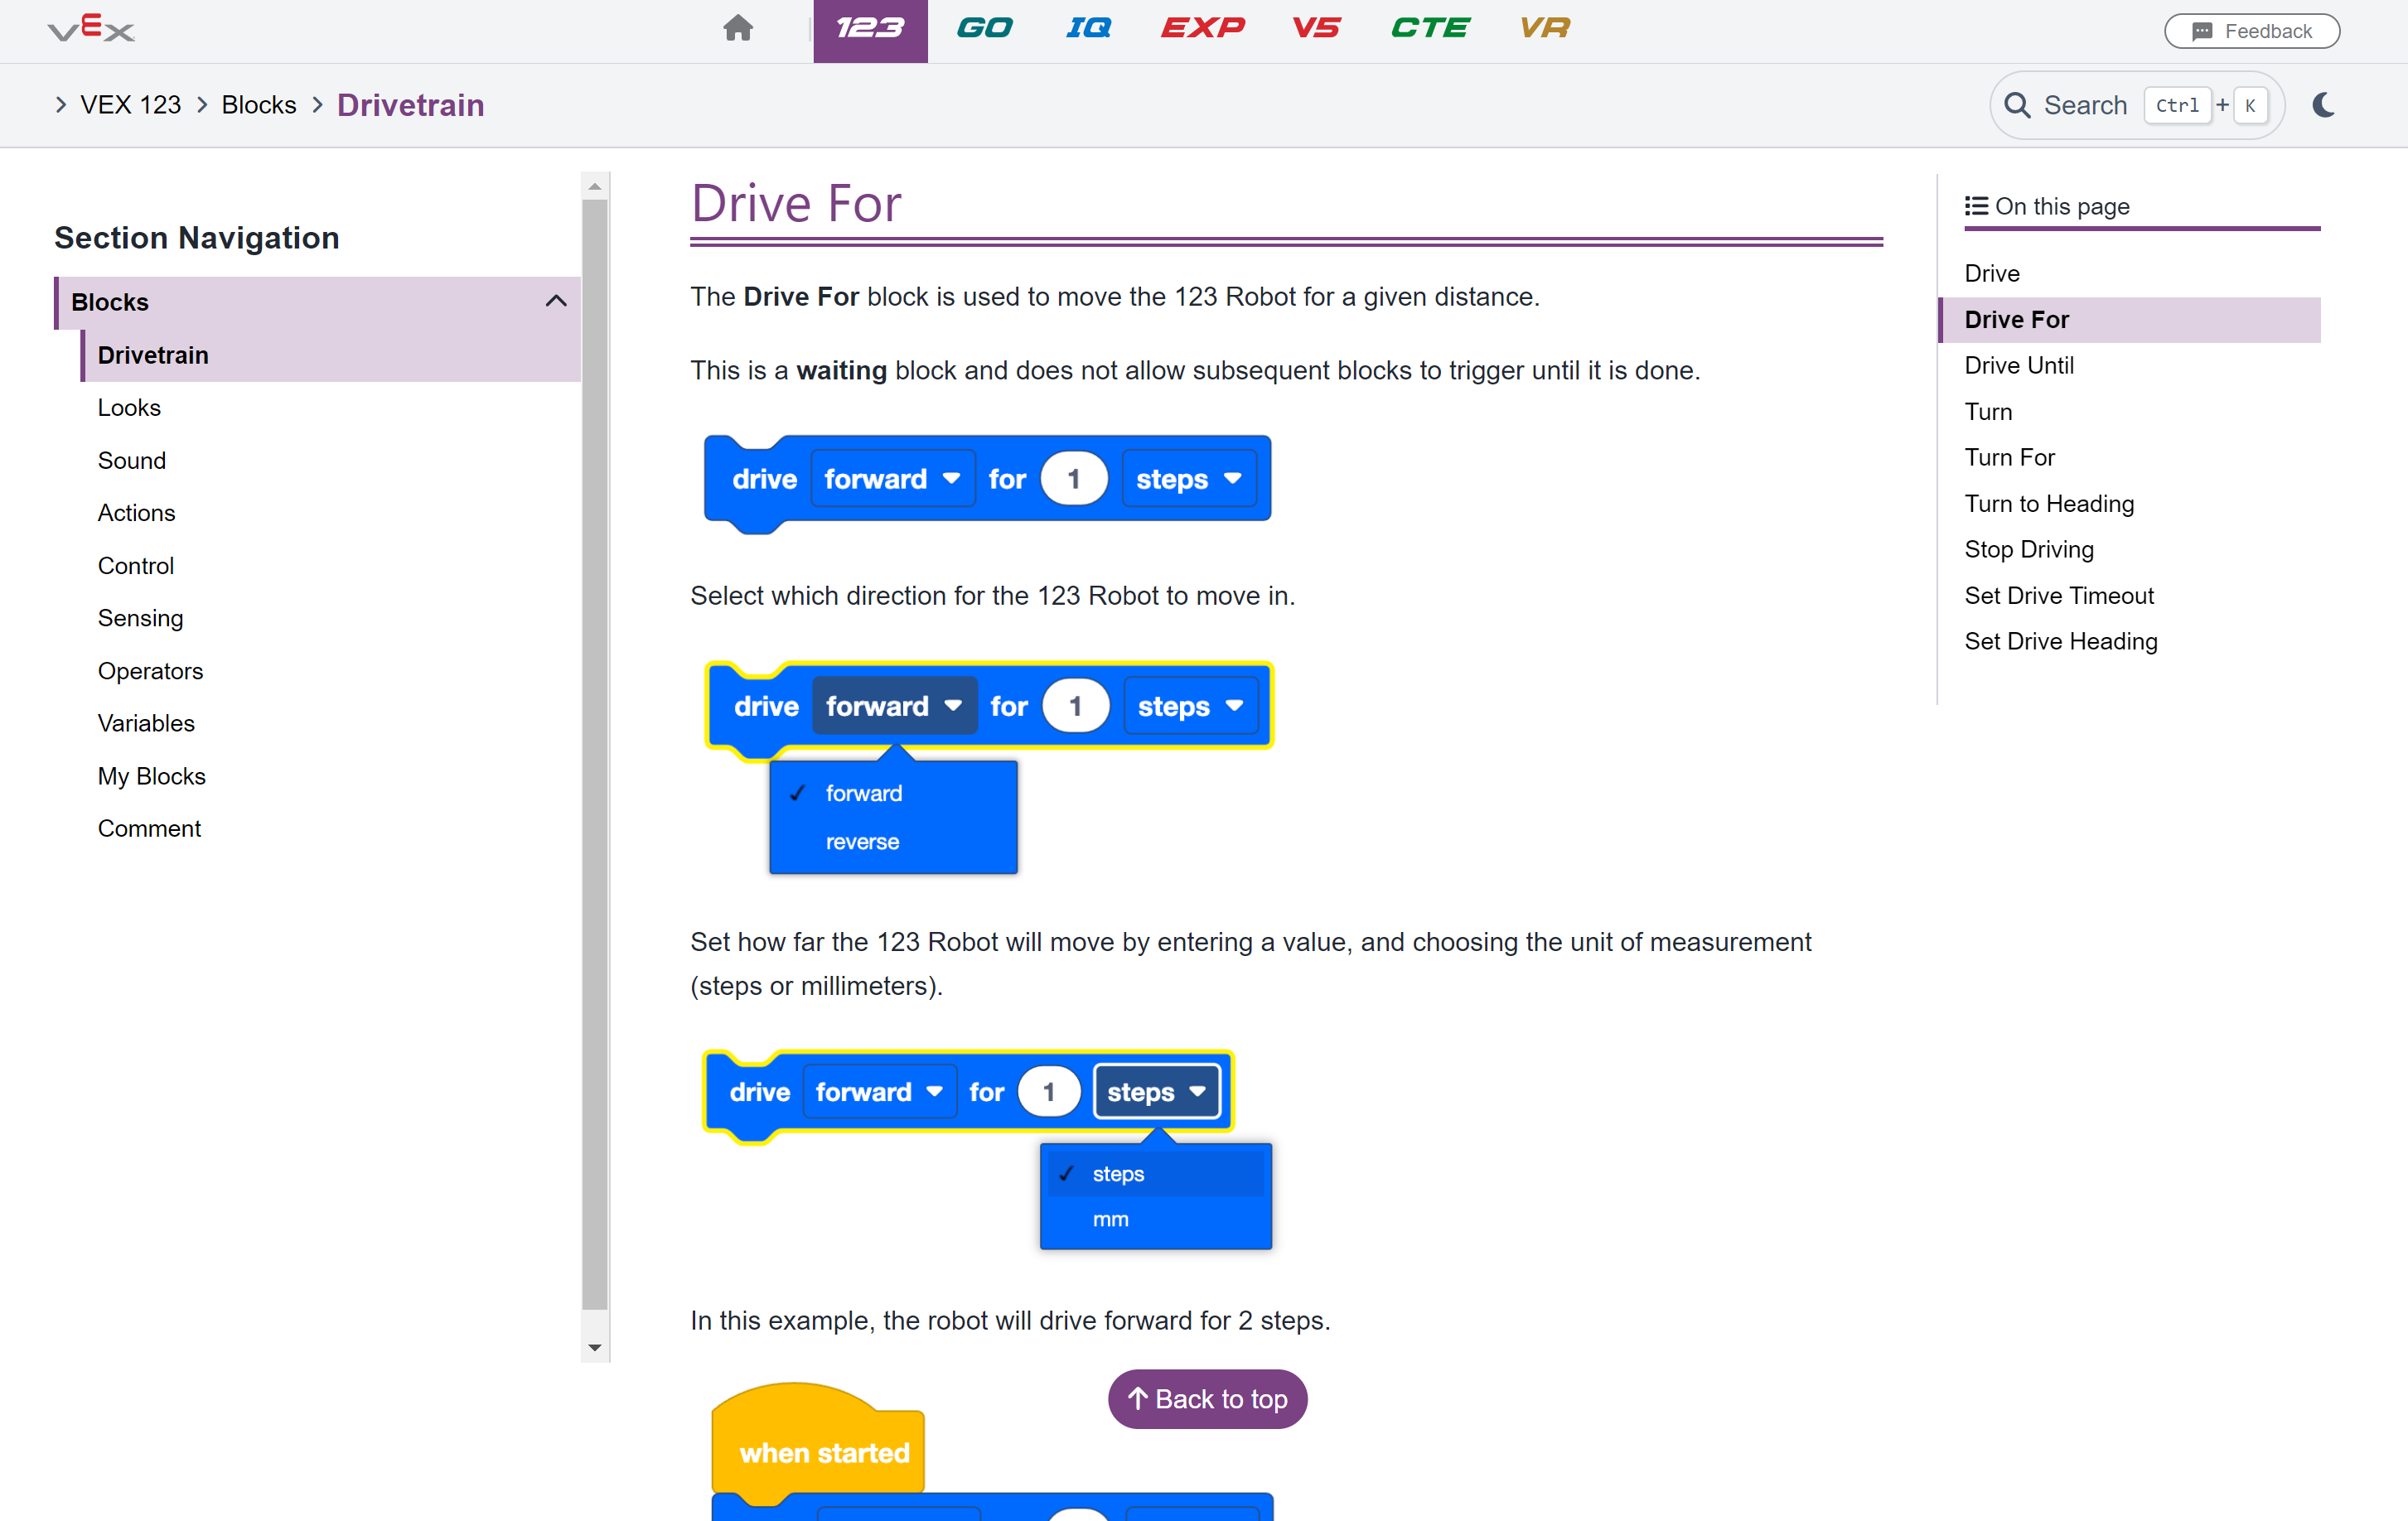Image resolution: width=2408 pixels, height=1521 pixels.
Task: Click the Blocks breadcrumb link
Action: coord(258,104)
